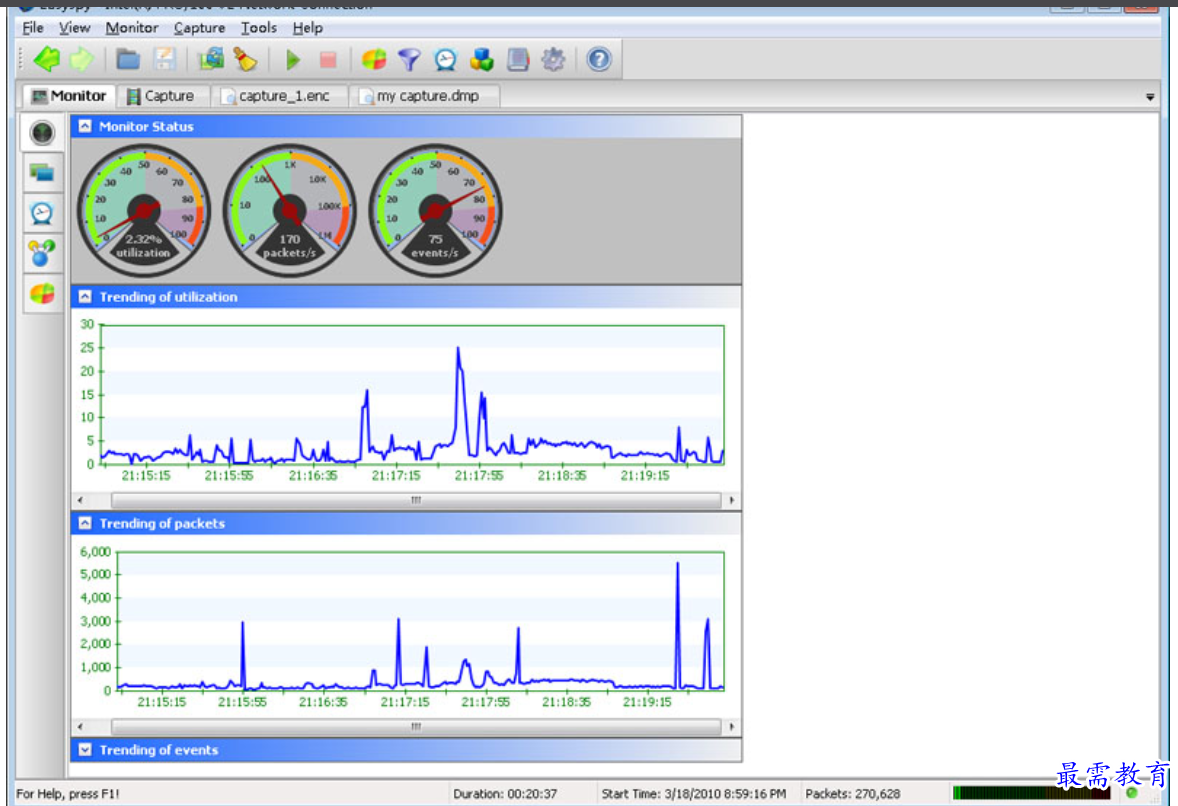Click the funnel filter toolbar icon
Screen dimensions: 1178x806
pos(409,60)
